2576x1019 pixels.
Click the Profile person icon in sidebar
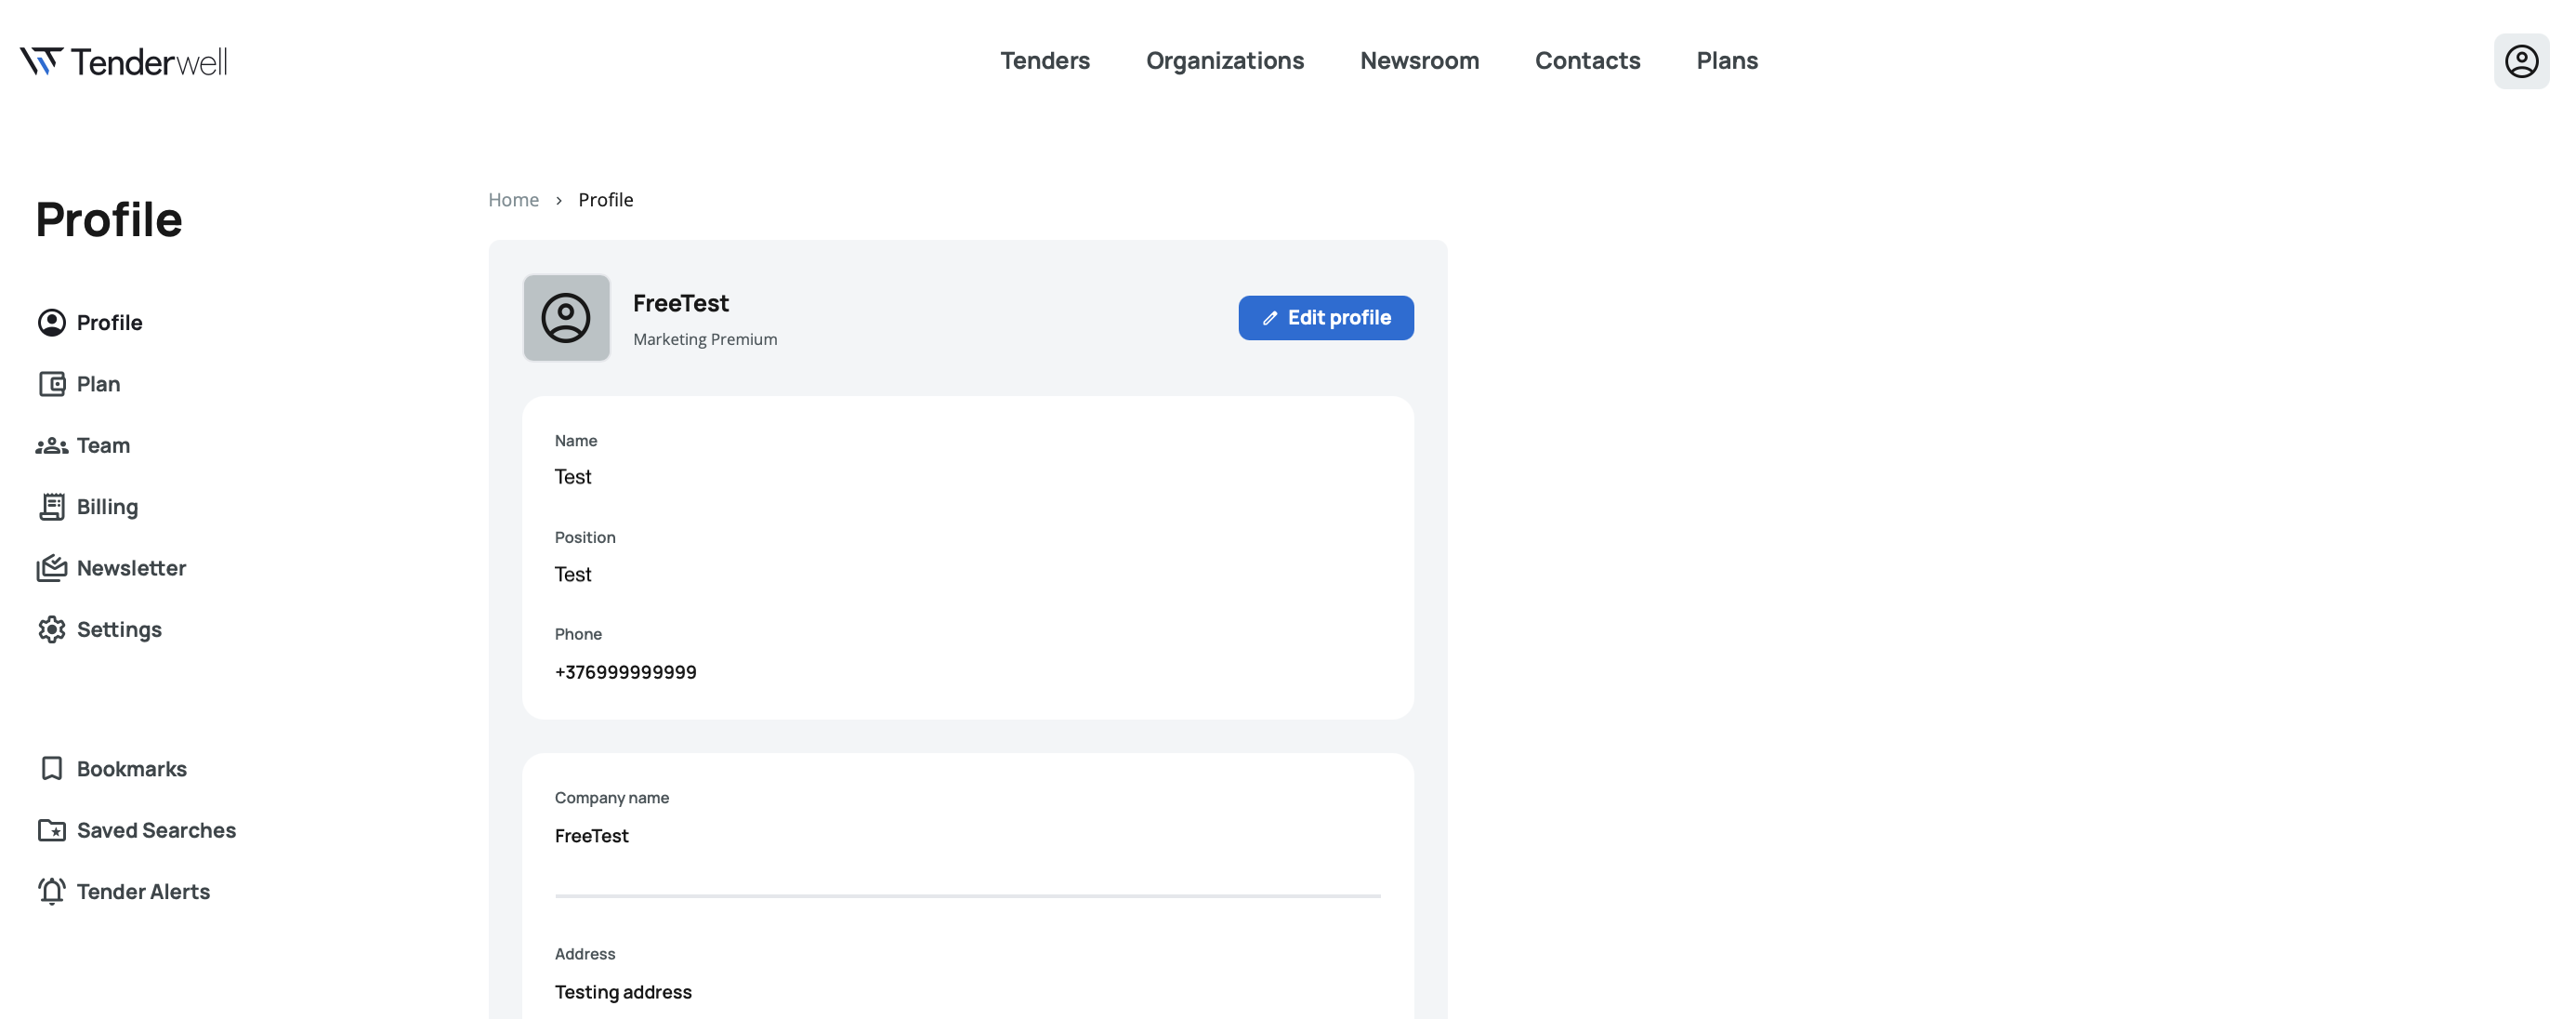click(x=51, y=322)
